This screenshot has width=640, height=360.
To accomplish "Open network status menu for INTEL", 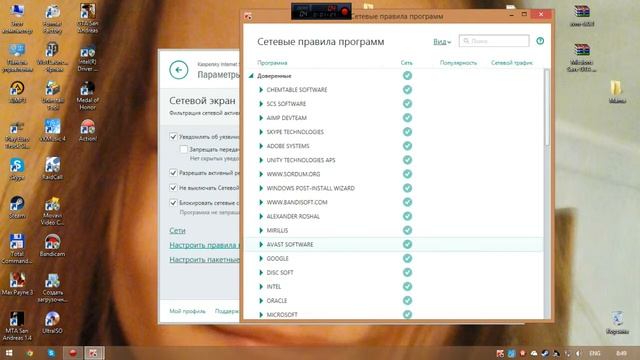I will [x=407, y=287].
